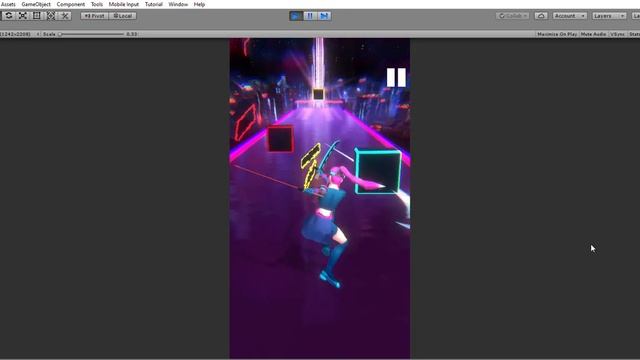The height and width of the screenshot is (360, 640).
Task: Open the Assets menu
Action: [x=8, y=4]
